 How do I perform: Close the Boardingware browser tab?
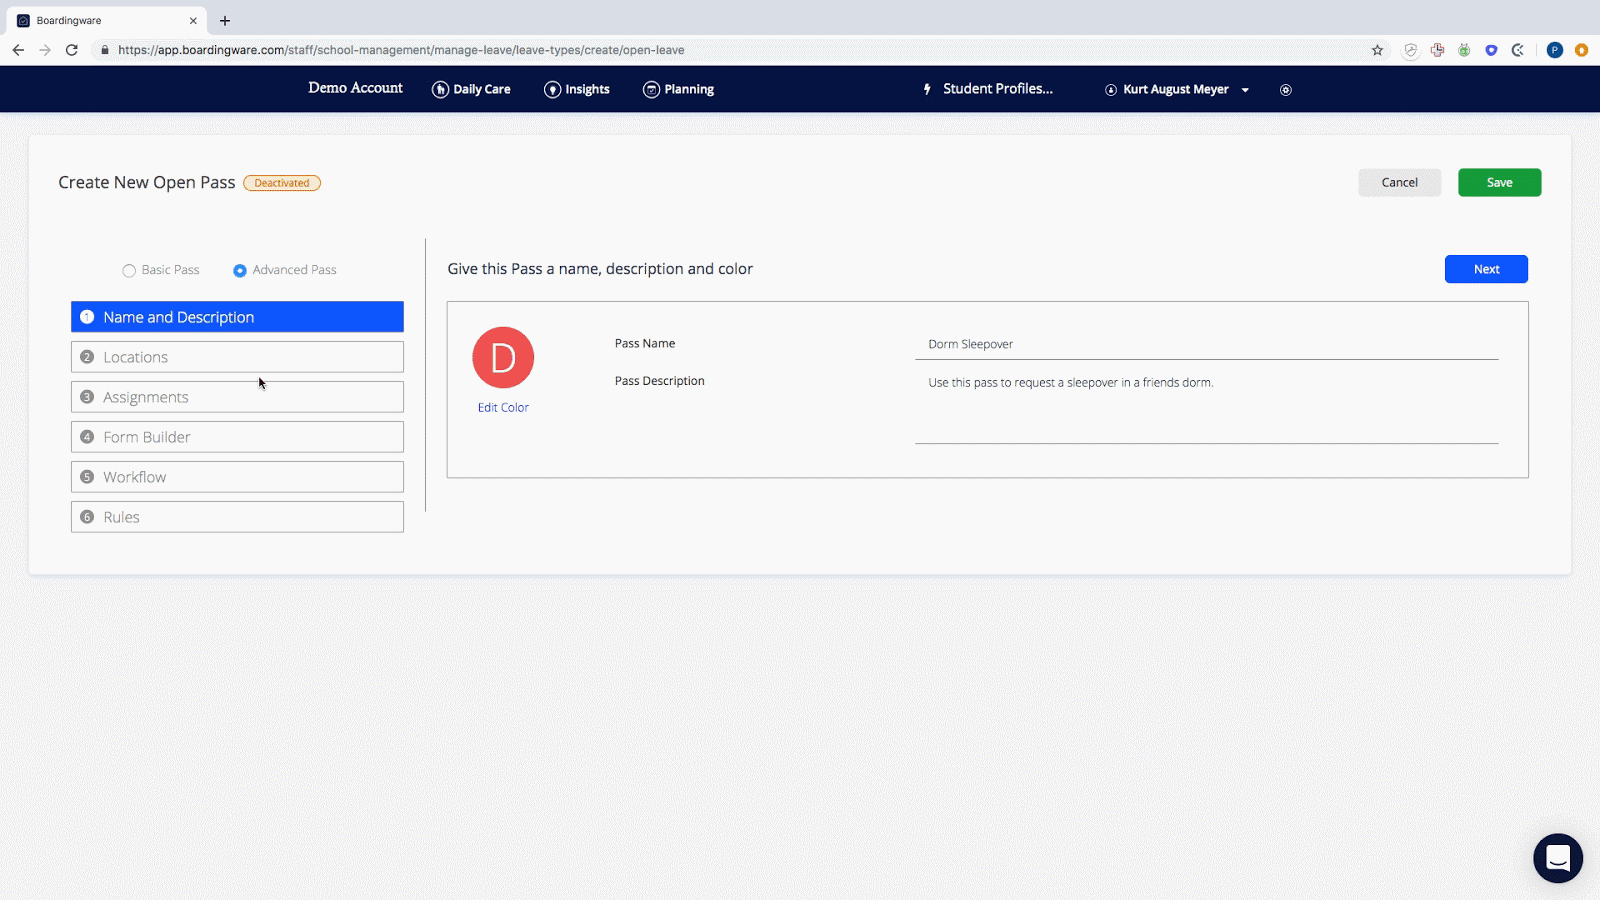coord(193,20)
